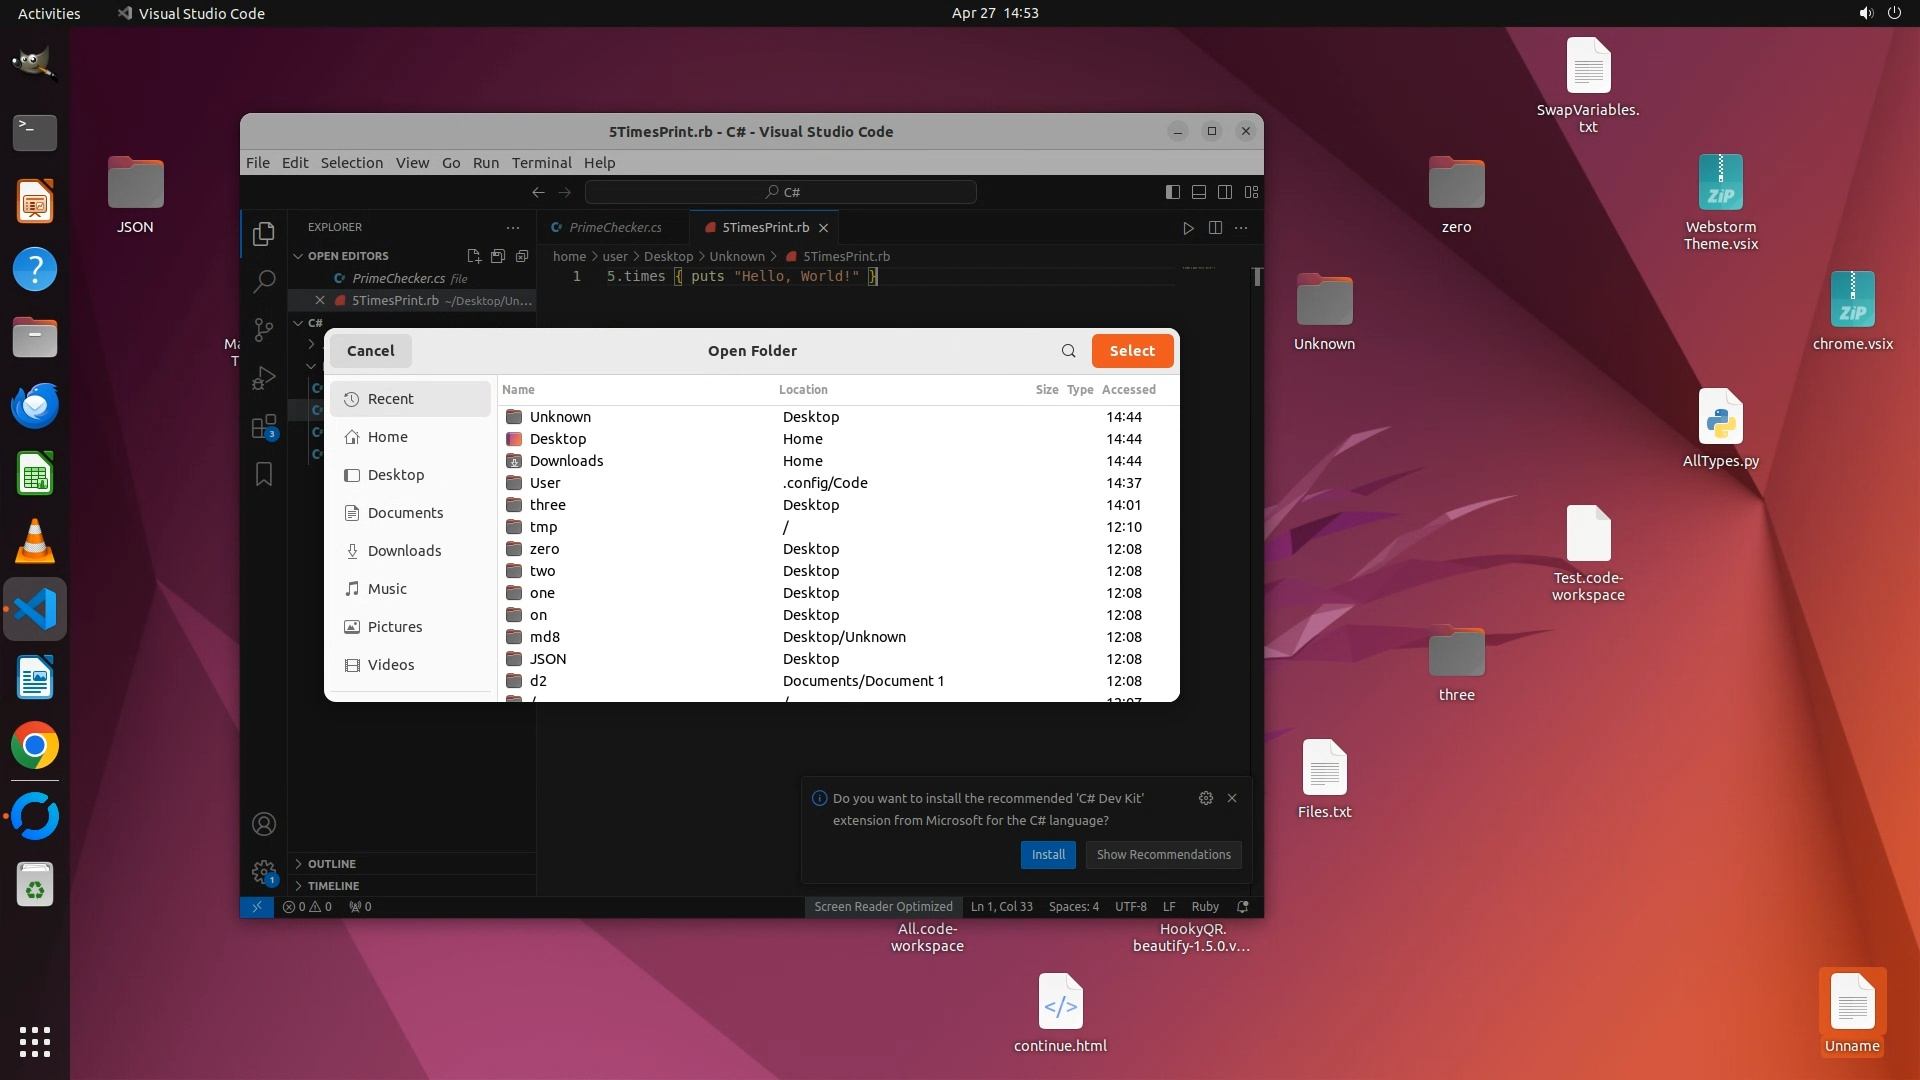Open the Extensions view icon
The width and height of the screenshot is (1920, 1080).
coord(264,428)
